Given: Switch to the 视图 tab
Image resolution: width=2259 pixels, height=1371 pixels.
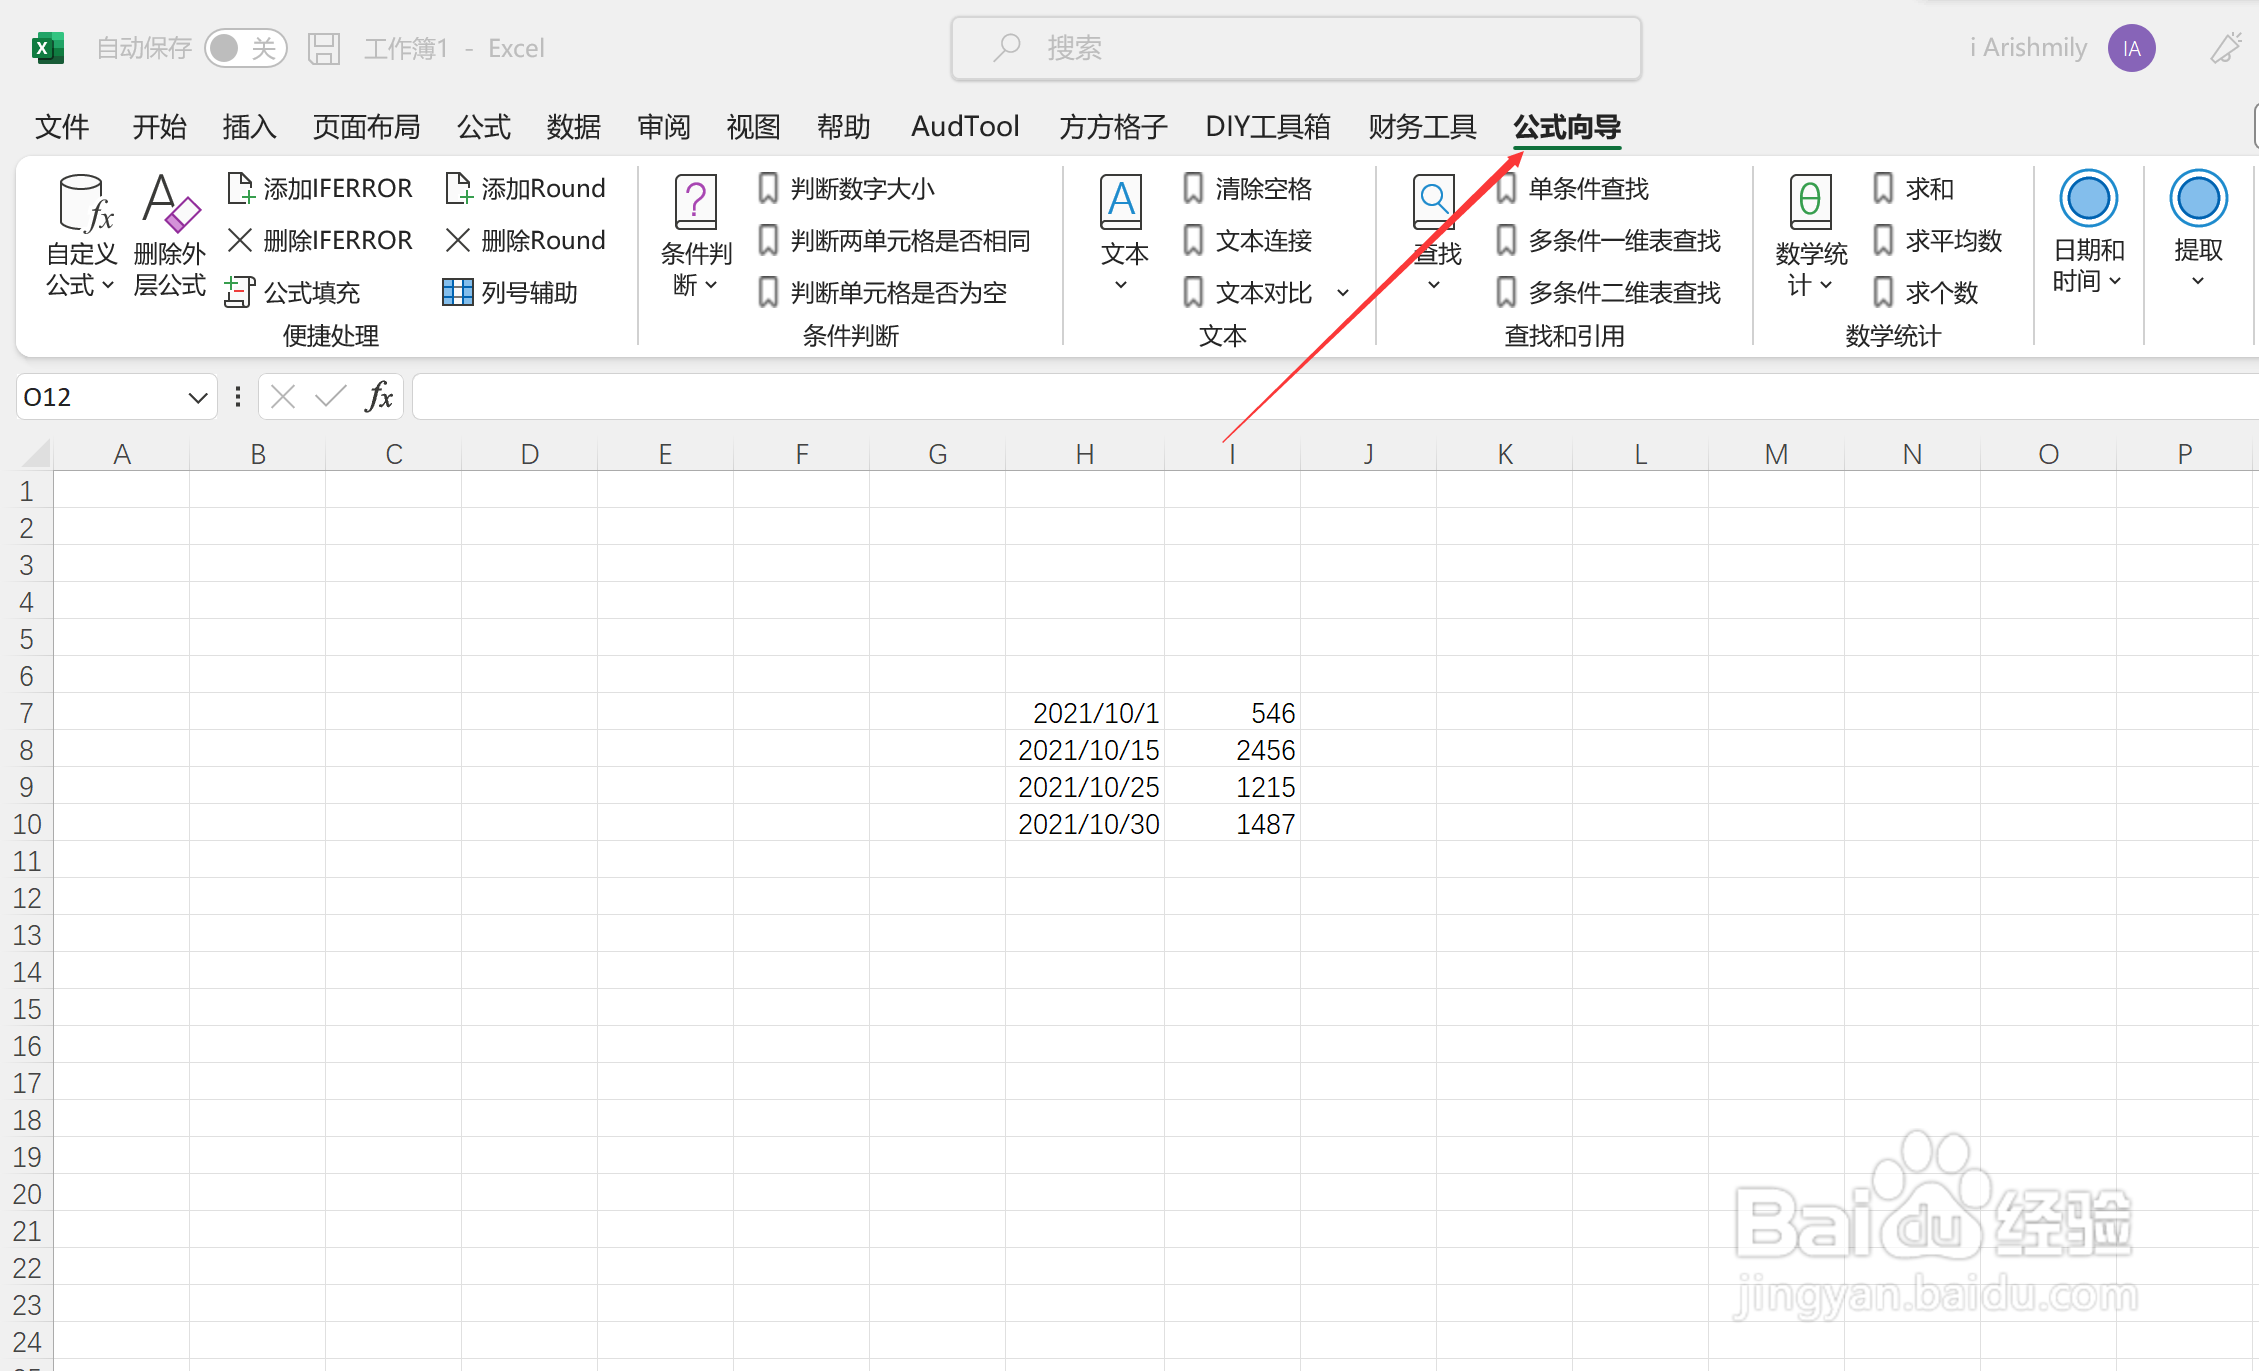Looking at the screenshot, I should click(x=753, y=127).
